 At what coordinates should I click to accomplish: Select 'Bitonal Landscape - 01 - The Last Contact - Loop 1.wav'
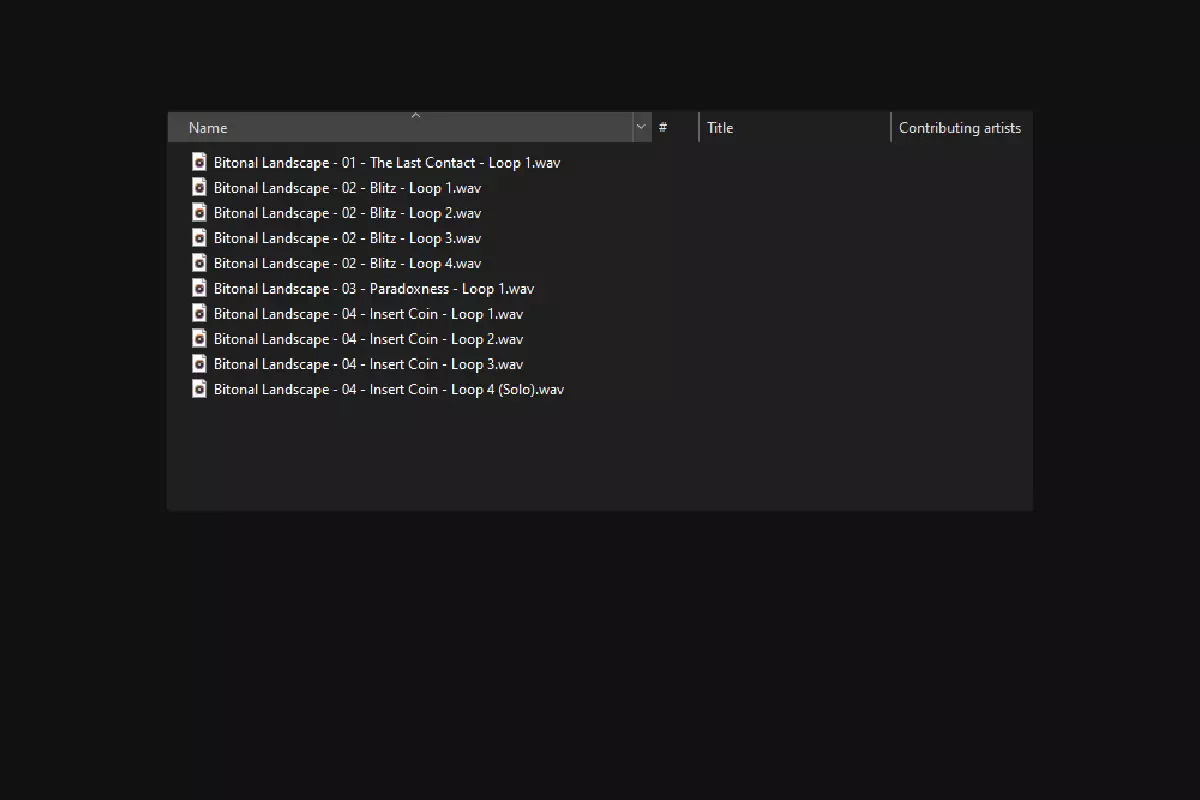tap(387, 162)
